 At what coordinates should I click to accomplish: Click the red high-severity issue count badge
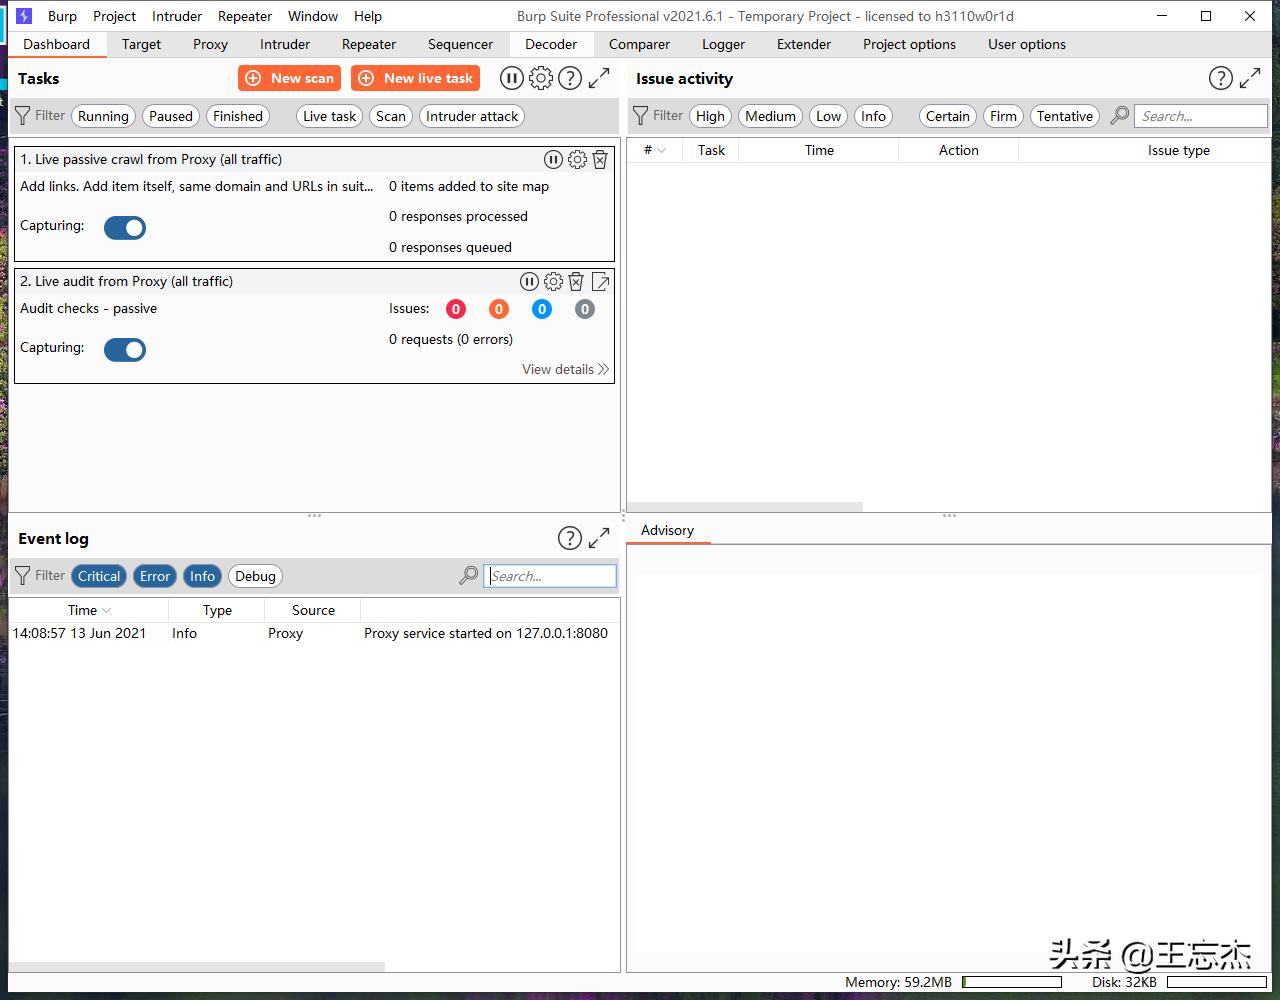click(456, 309)
